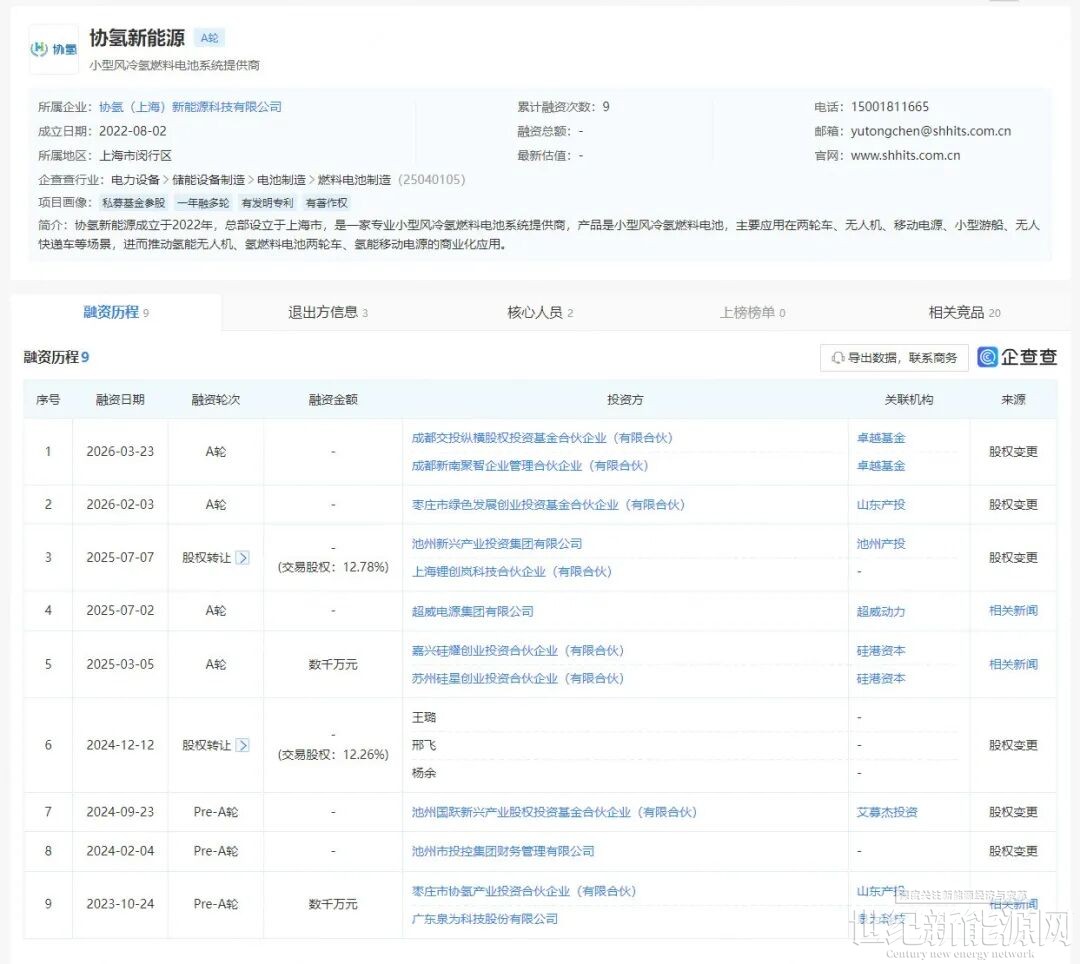Click the A轮 tag beside company name

point(209,38)
